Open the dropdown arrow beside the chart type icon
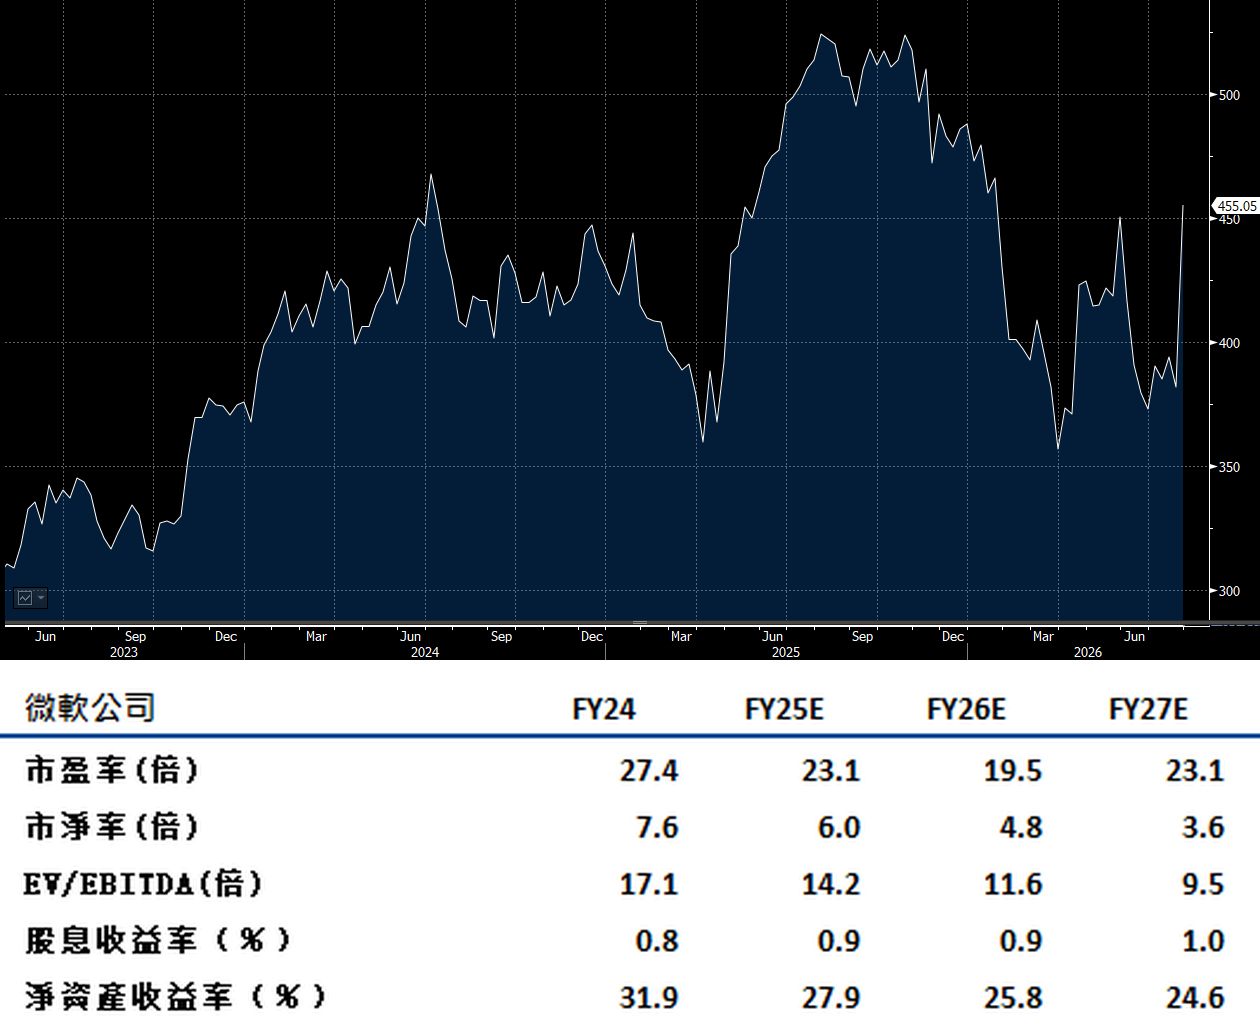This screenshot has height=1027, width=1260. coord(42,598)
